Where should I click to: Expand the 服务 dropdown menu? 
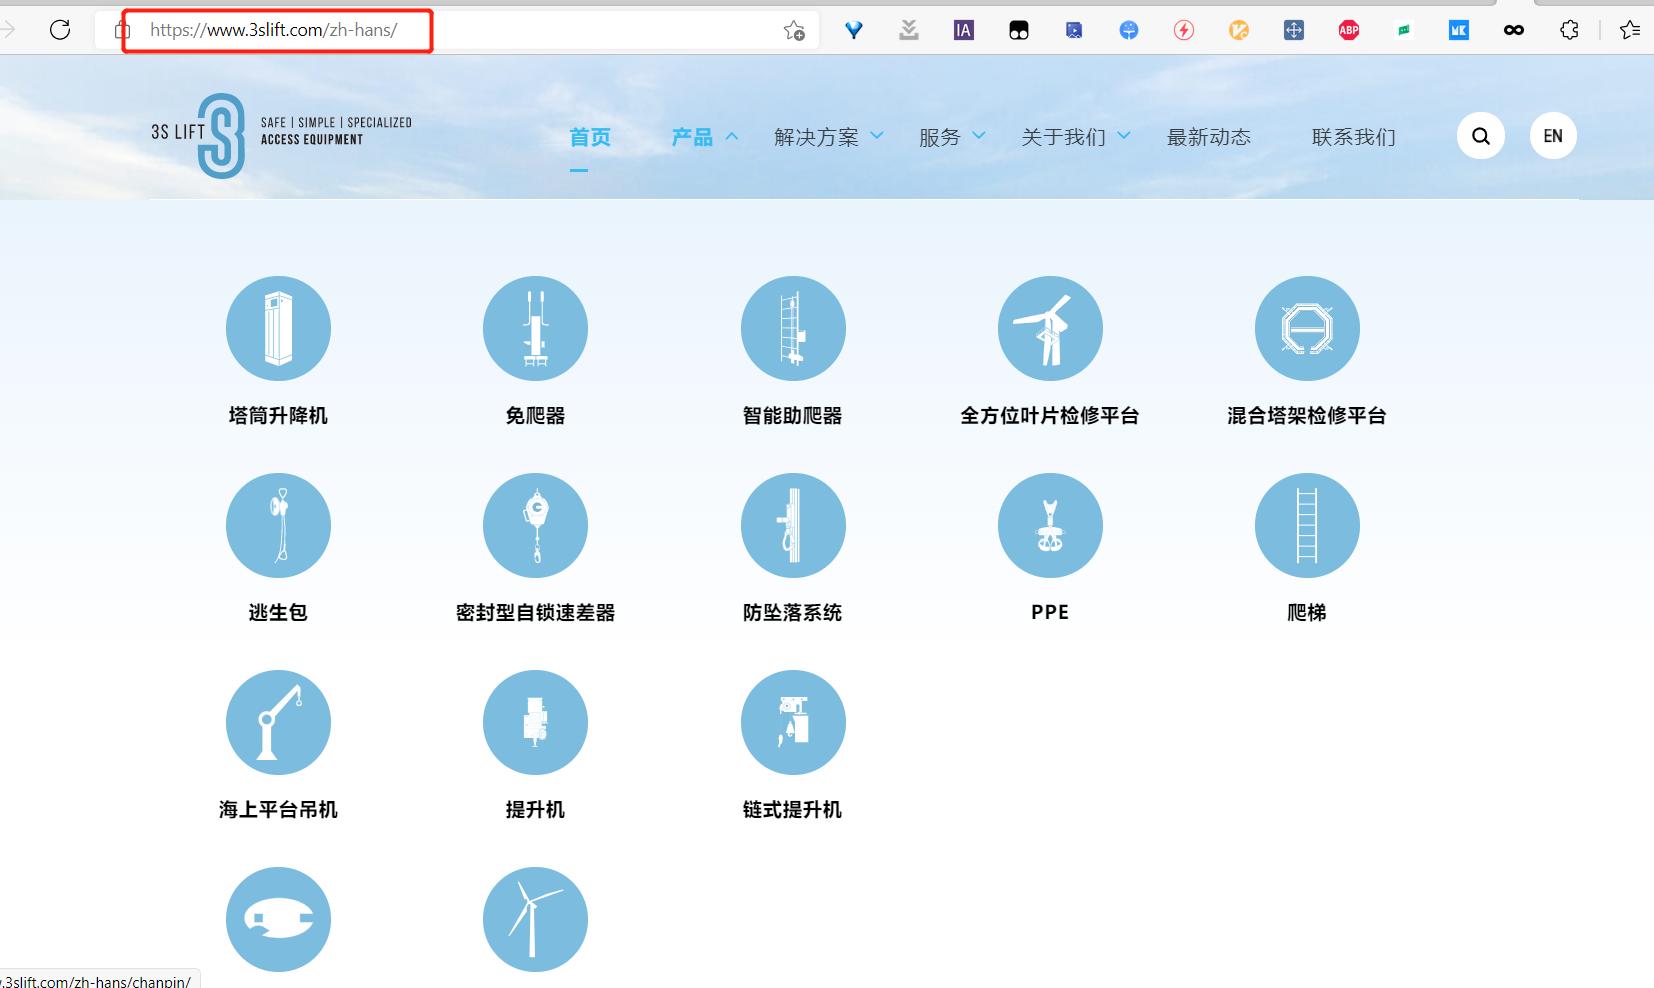[x=940, y=137]
